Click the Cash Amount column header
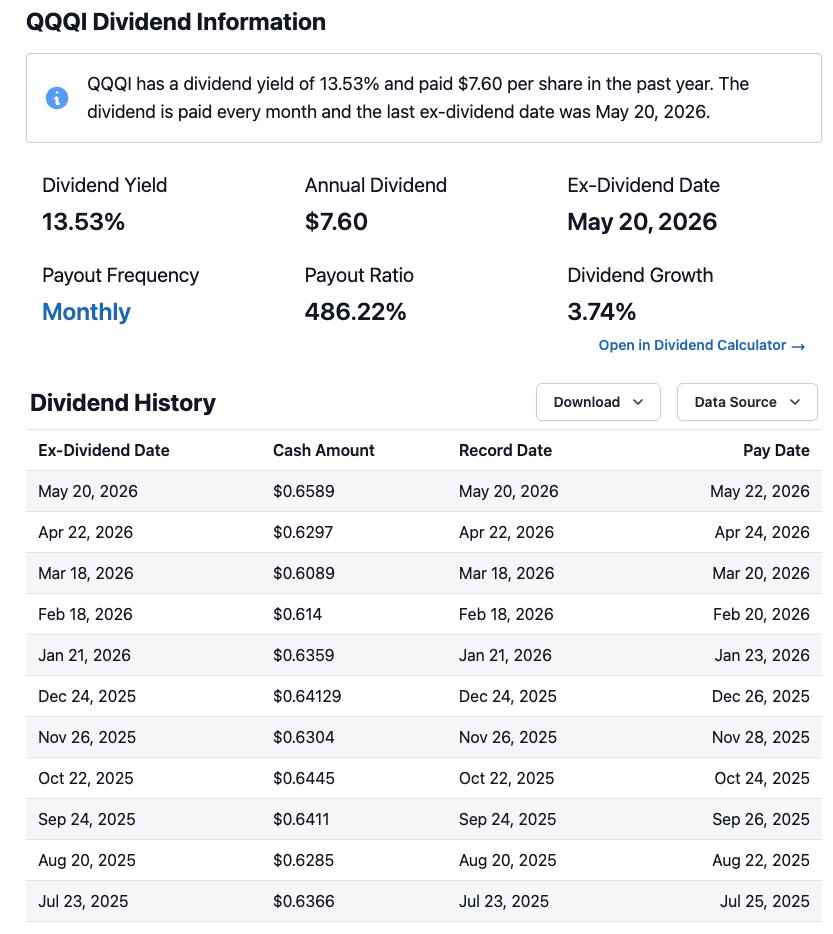 tap(324, 451)
